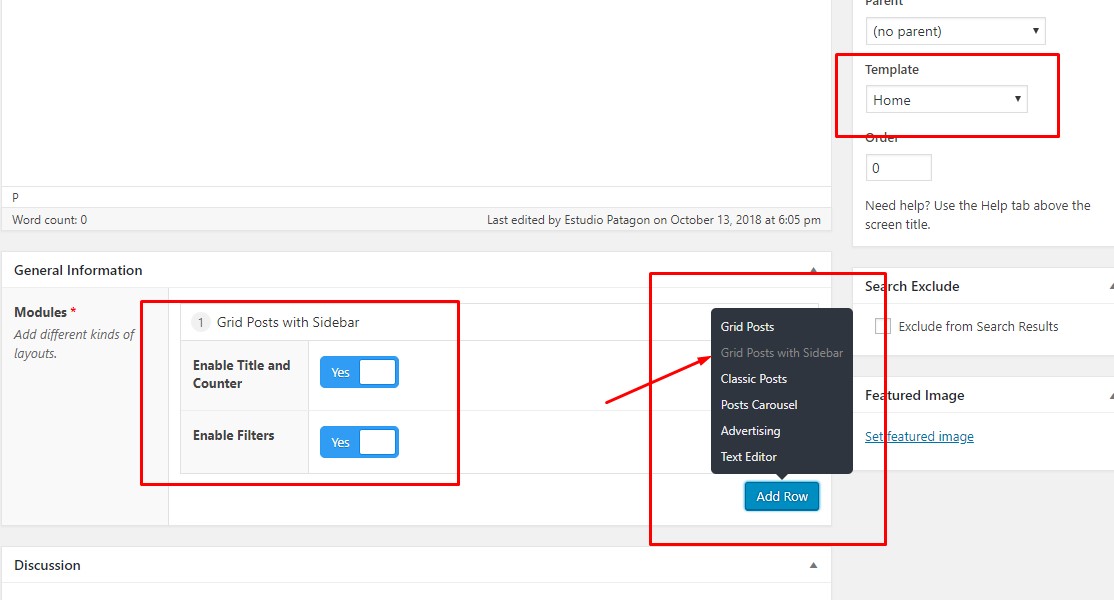Collapse the Discussion panel arrow
1114x600 pixels.
[813, 565]
